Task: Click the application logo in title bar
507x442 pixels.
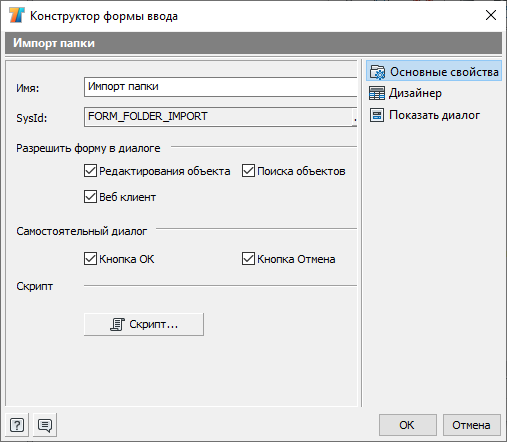Action: 17,15
